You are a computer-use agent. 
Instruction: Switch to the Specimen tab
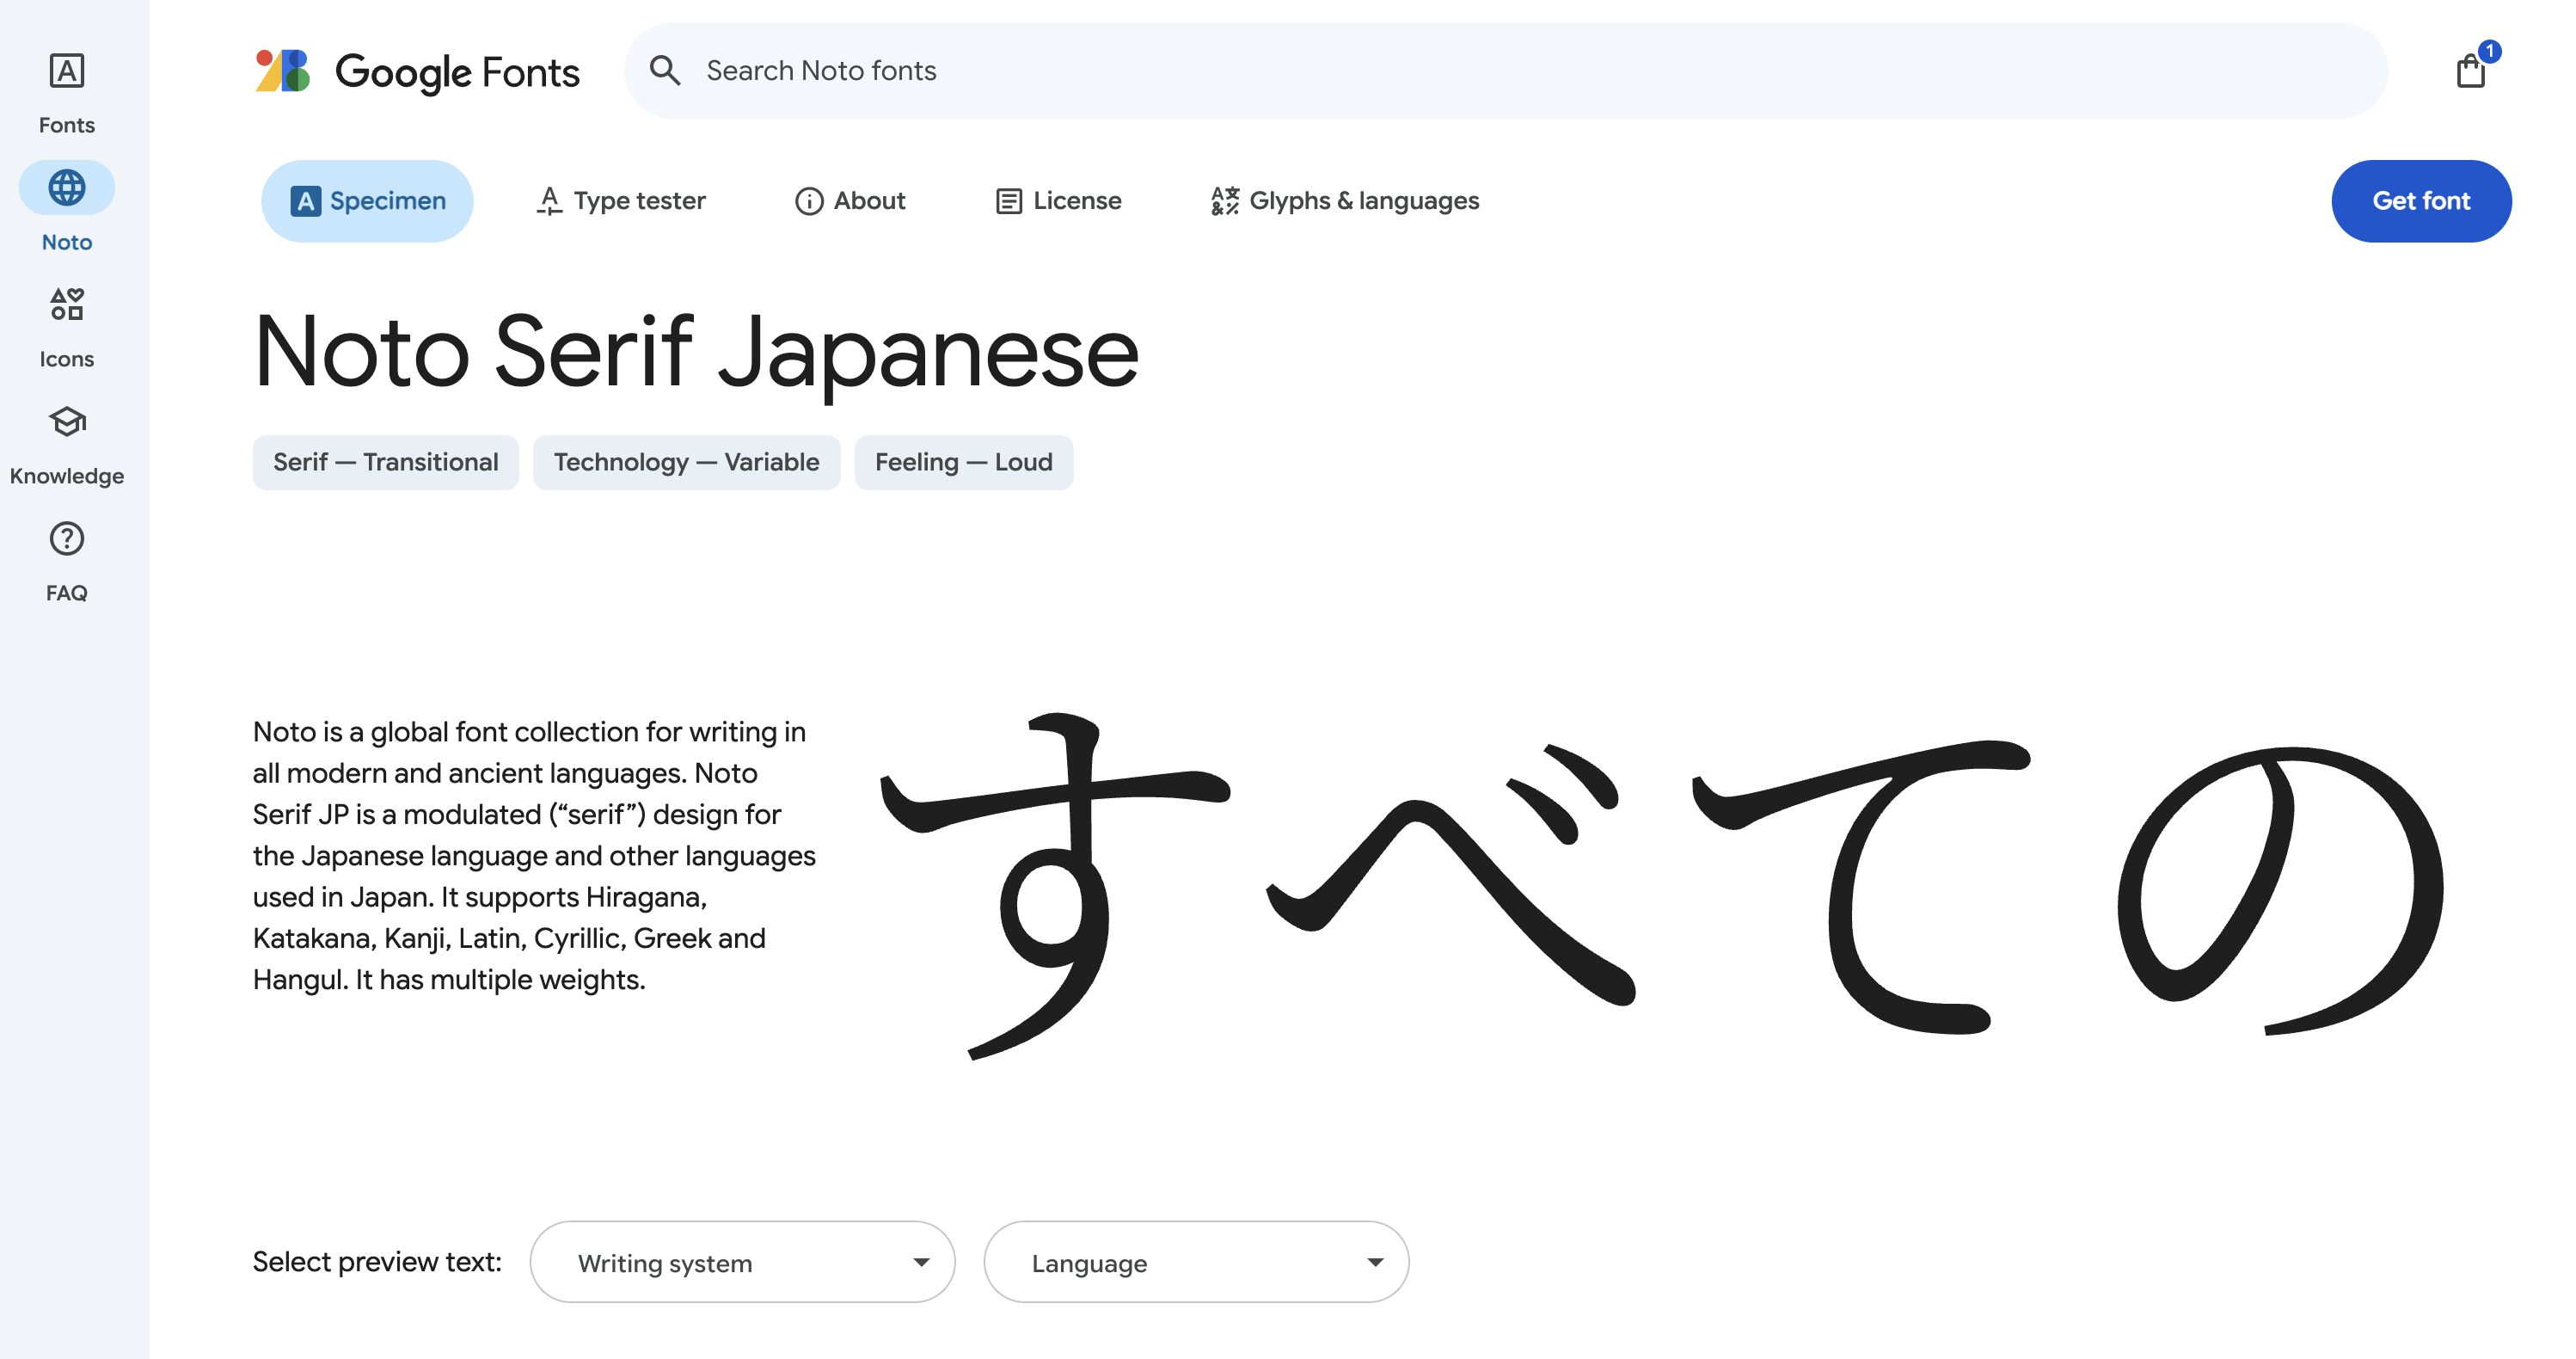[367, 201]
